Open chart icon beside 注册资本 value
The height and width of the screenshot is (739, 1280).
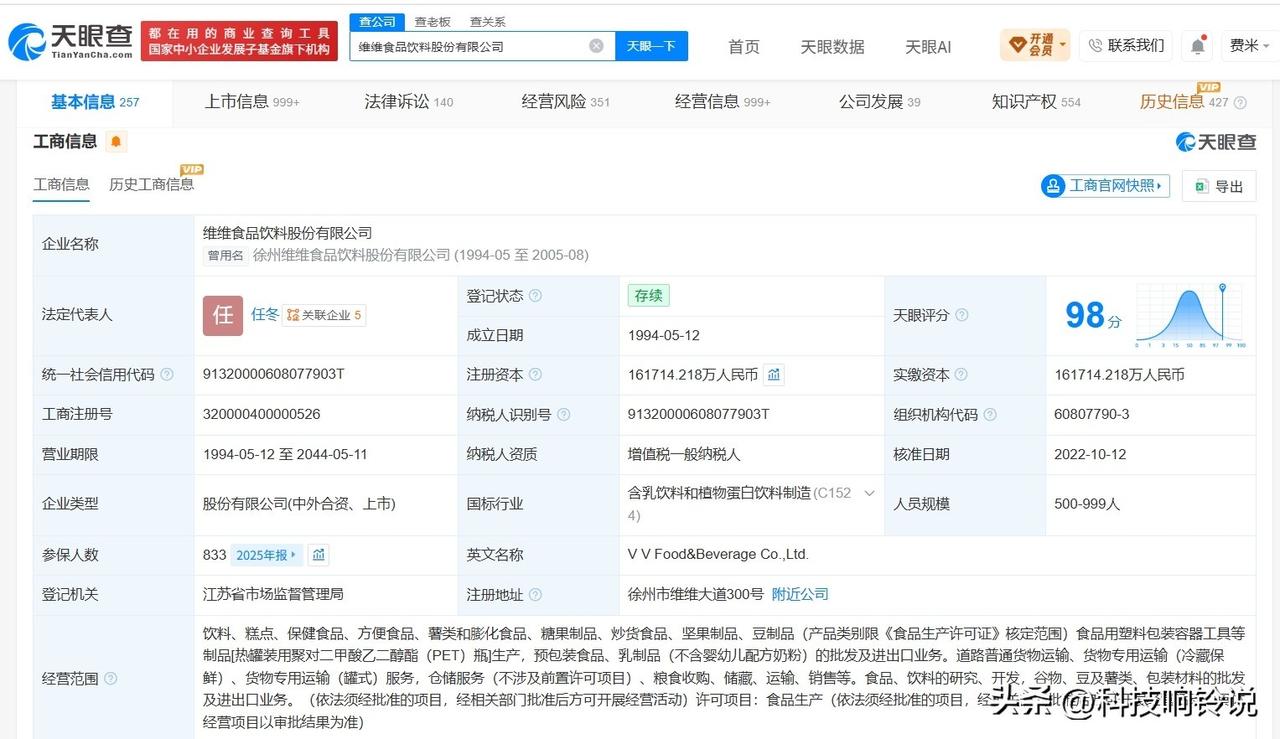click(774, 375)
